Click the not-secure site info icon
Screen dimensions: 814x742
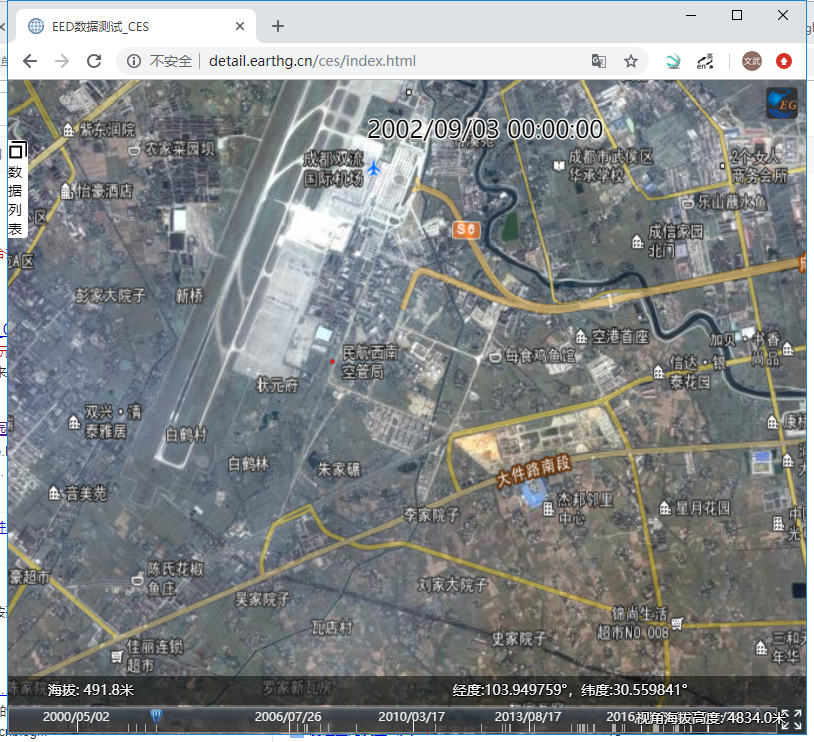[135, 61]
